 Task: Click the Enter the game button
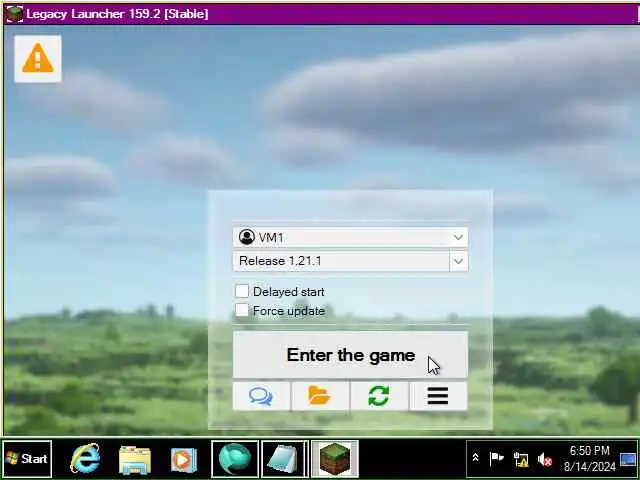(x=350, y=355)
